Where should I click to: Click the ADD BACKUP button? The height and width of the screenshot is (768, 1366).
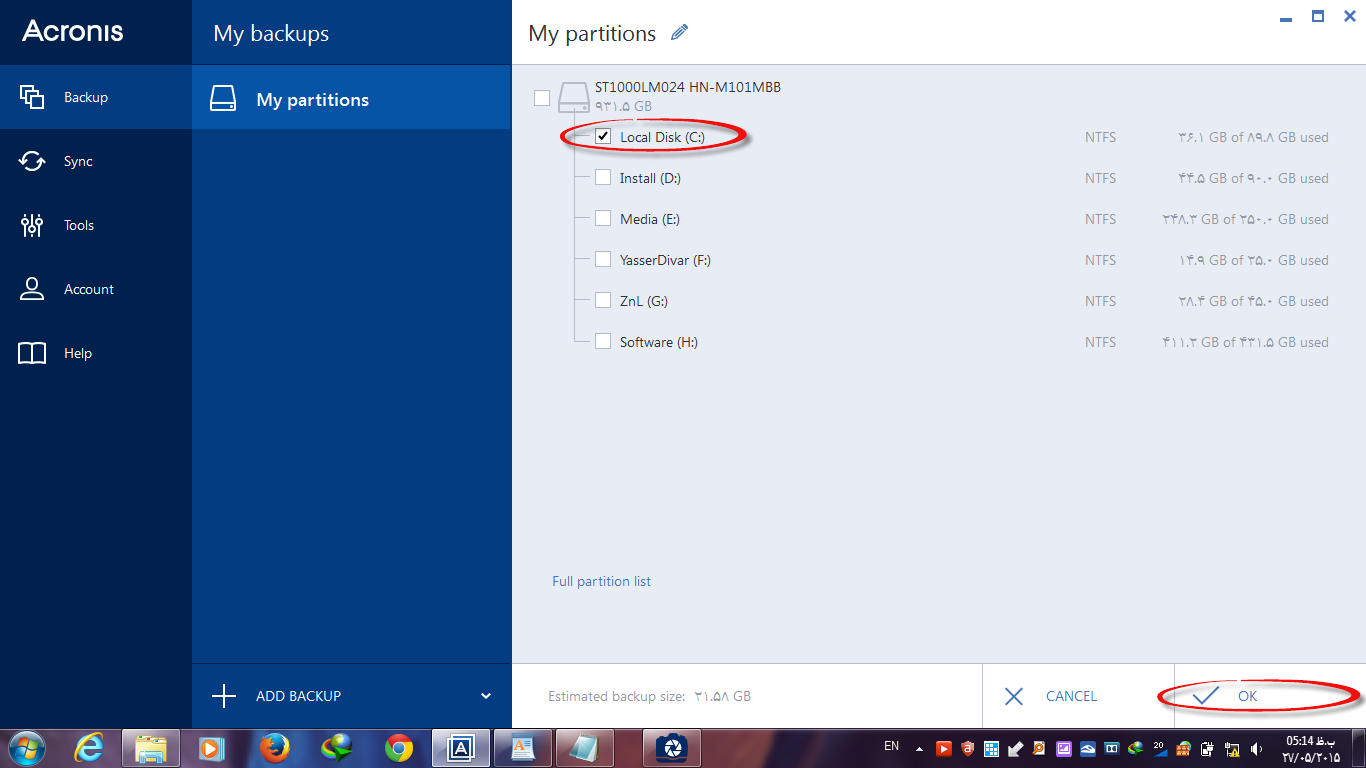coord(351,696)
